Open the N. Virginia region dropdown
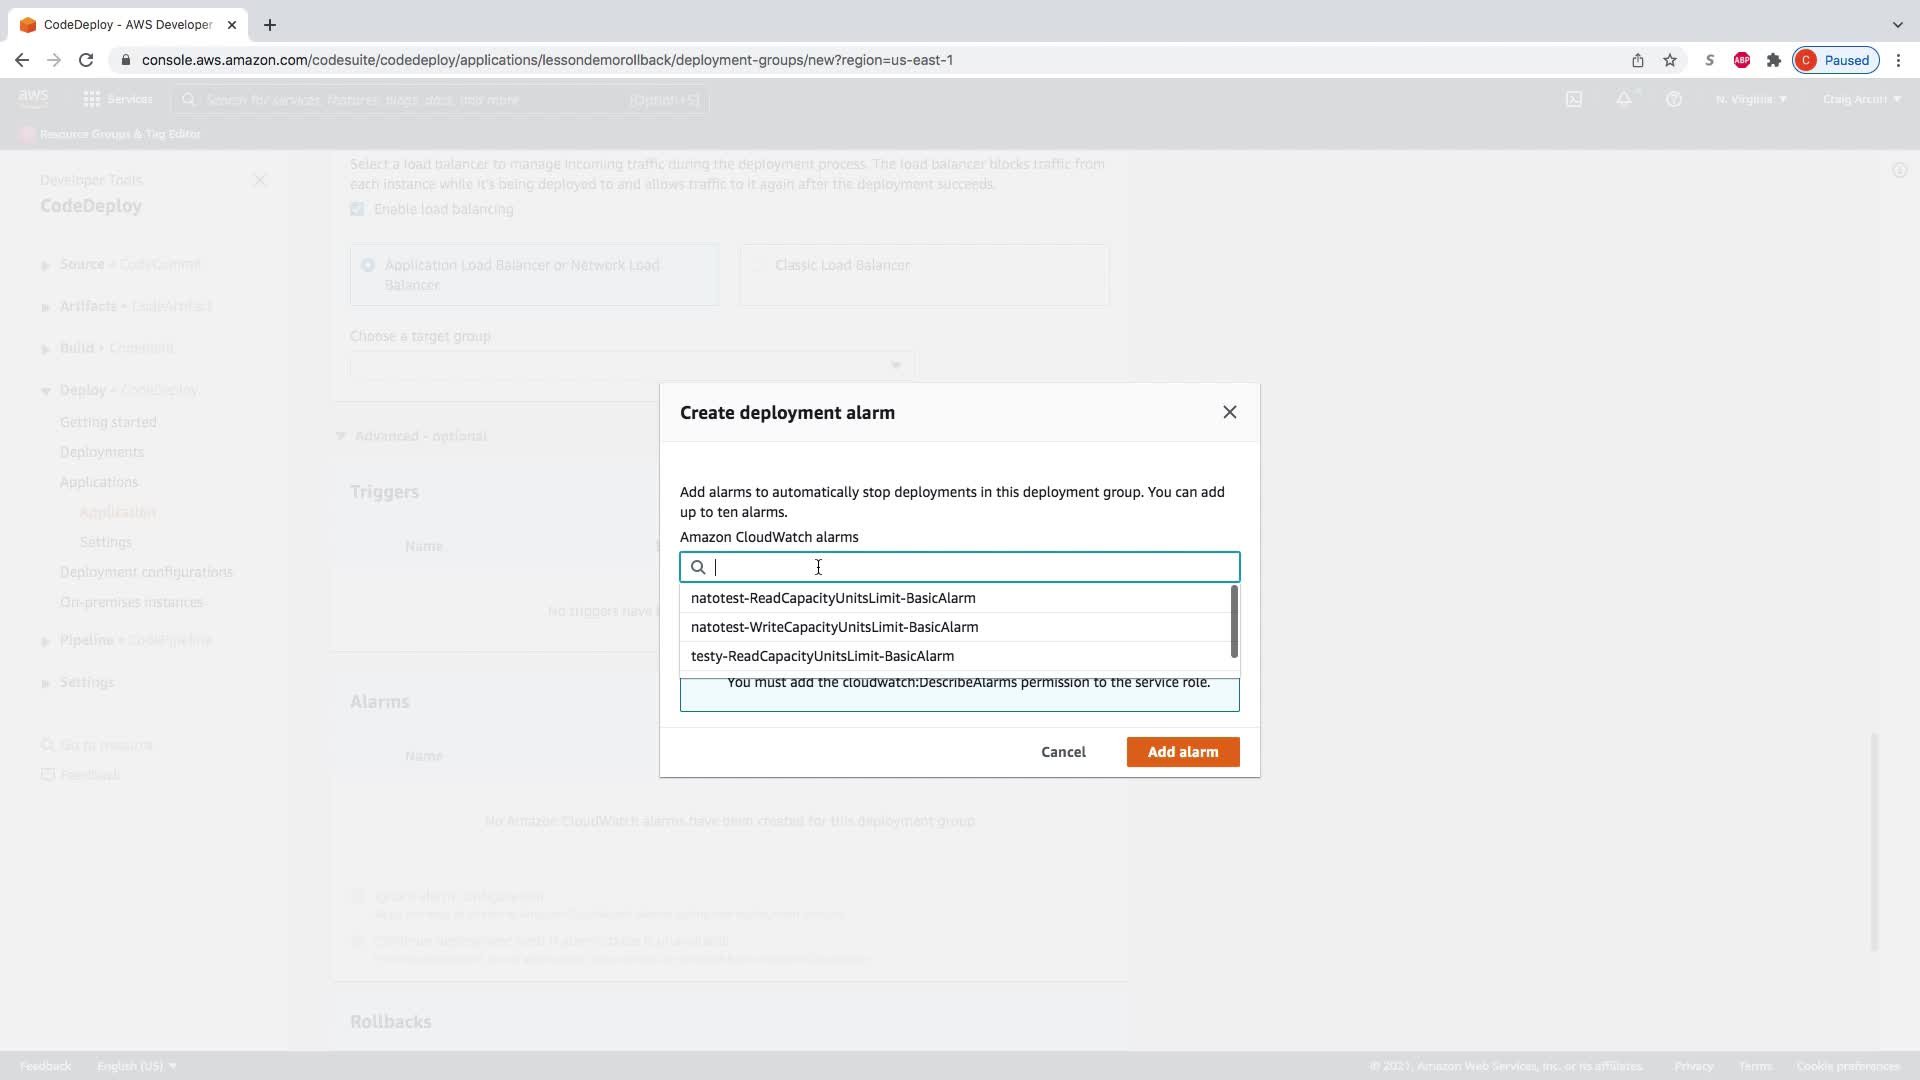The image size is (1920, 1080). coord(1750,99)
